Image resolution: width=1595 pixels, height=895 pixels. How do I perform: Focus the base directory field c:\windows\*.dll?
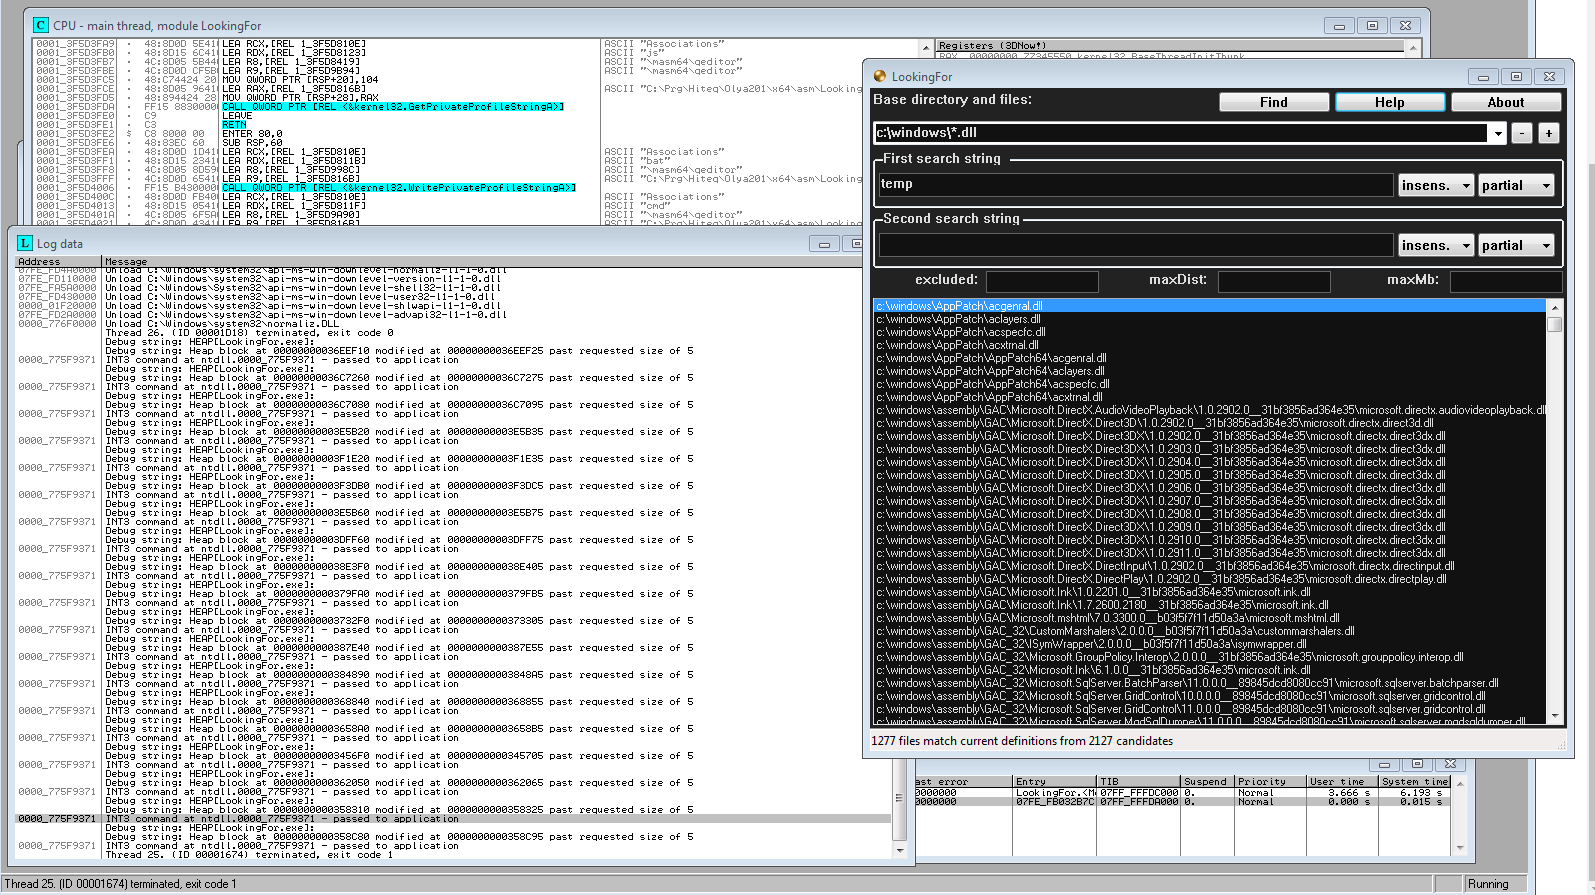[1181, 133]
